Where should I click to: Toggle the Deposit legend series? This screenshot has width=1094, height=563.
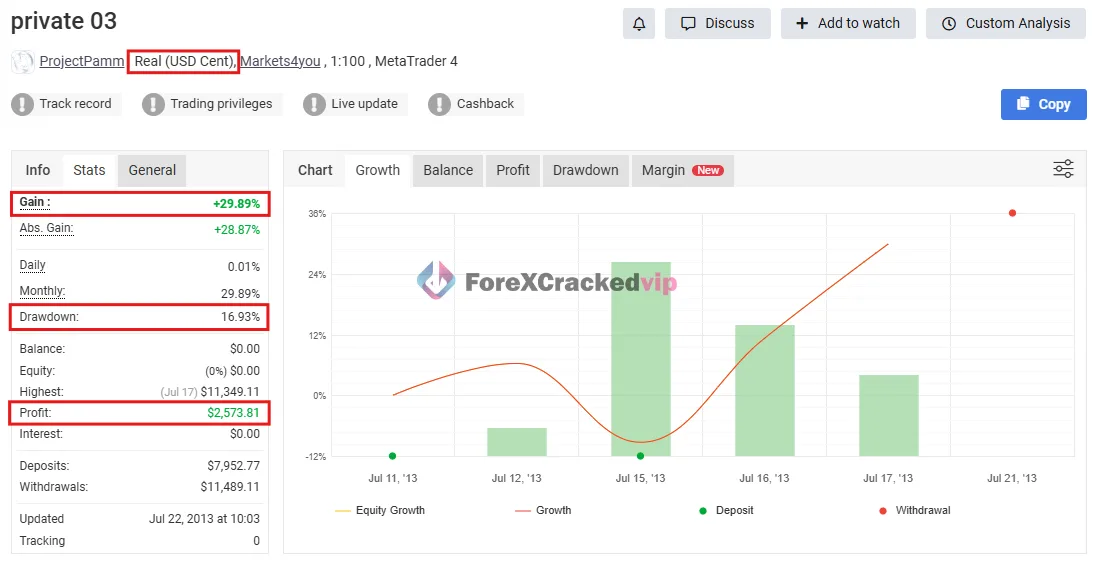726,510
